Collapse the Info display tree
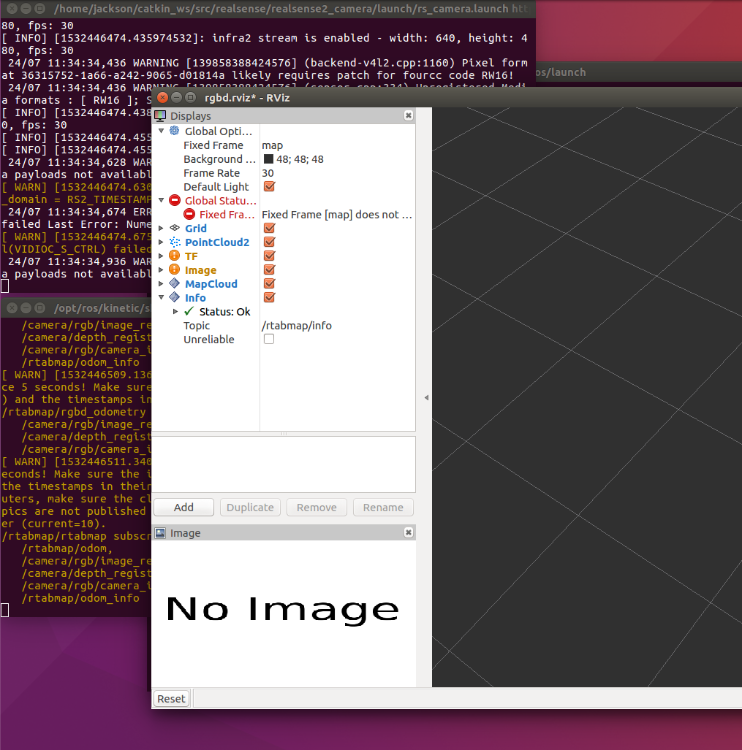This screenshot has width=742, height=750. [162, 298]
